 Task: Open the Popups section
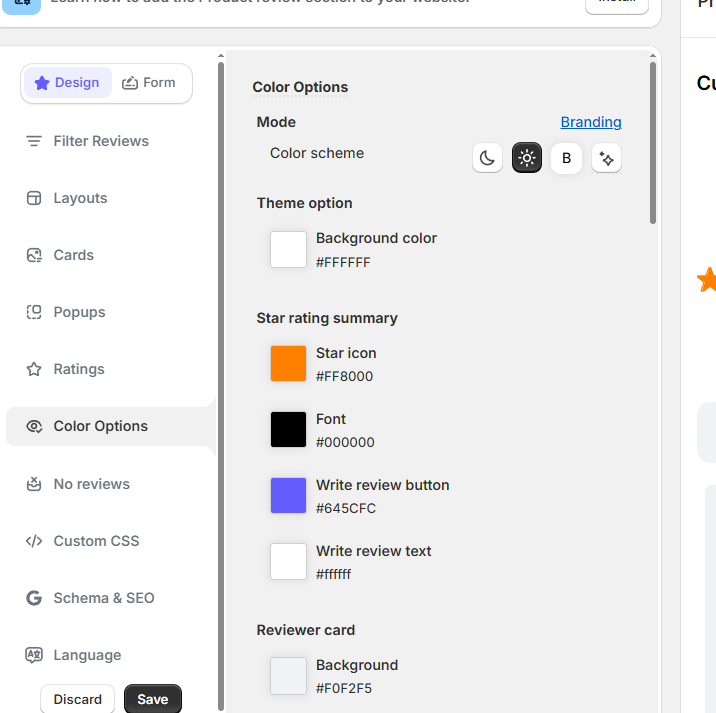(79, 312)
